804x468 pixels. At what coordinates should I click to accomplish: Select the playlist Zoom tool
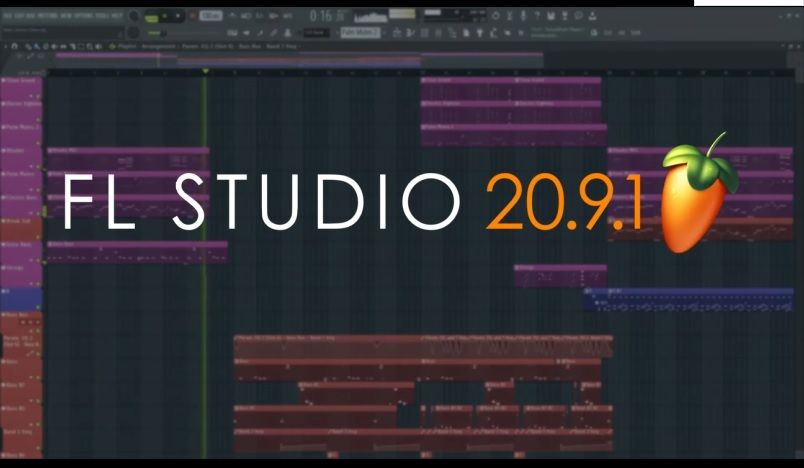coord(89,46)
